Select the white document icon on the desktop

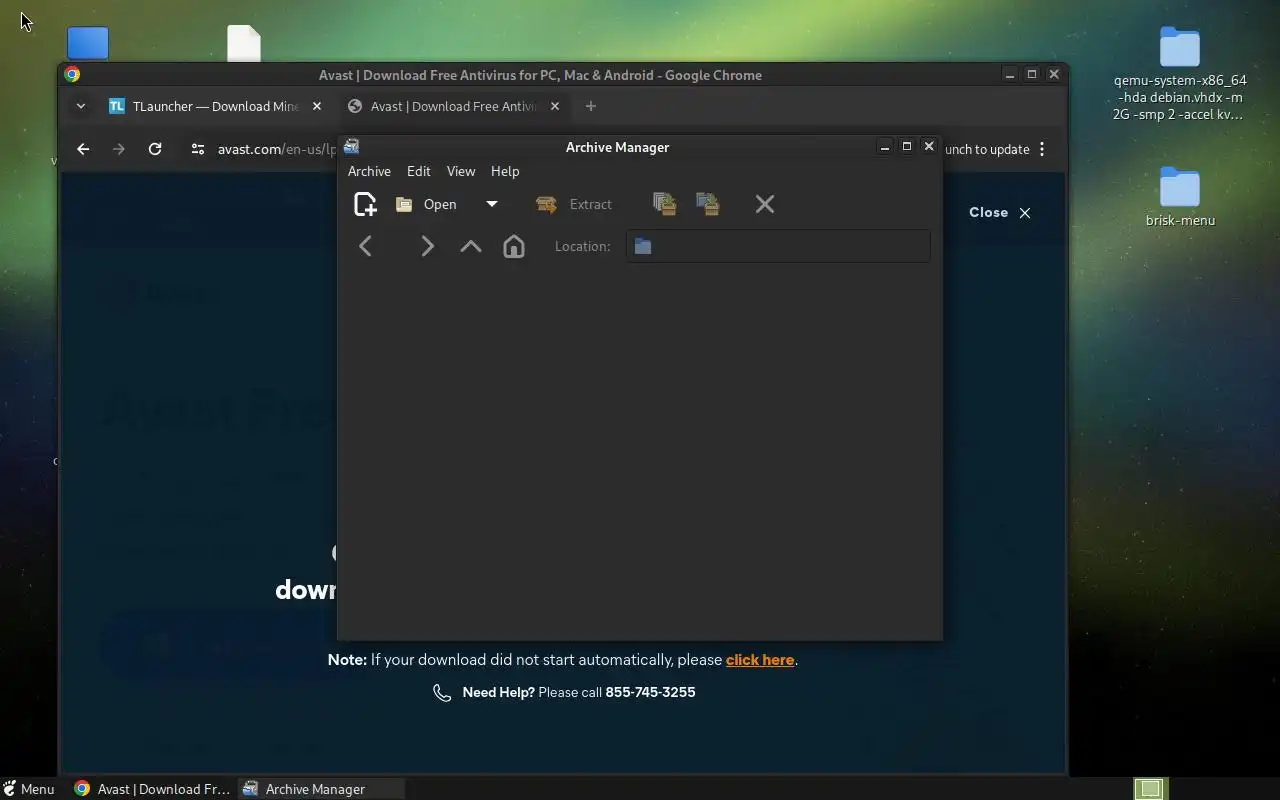click(244, 43)
